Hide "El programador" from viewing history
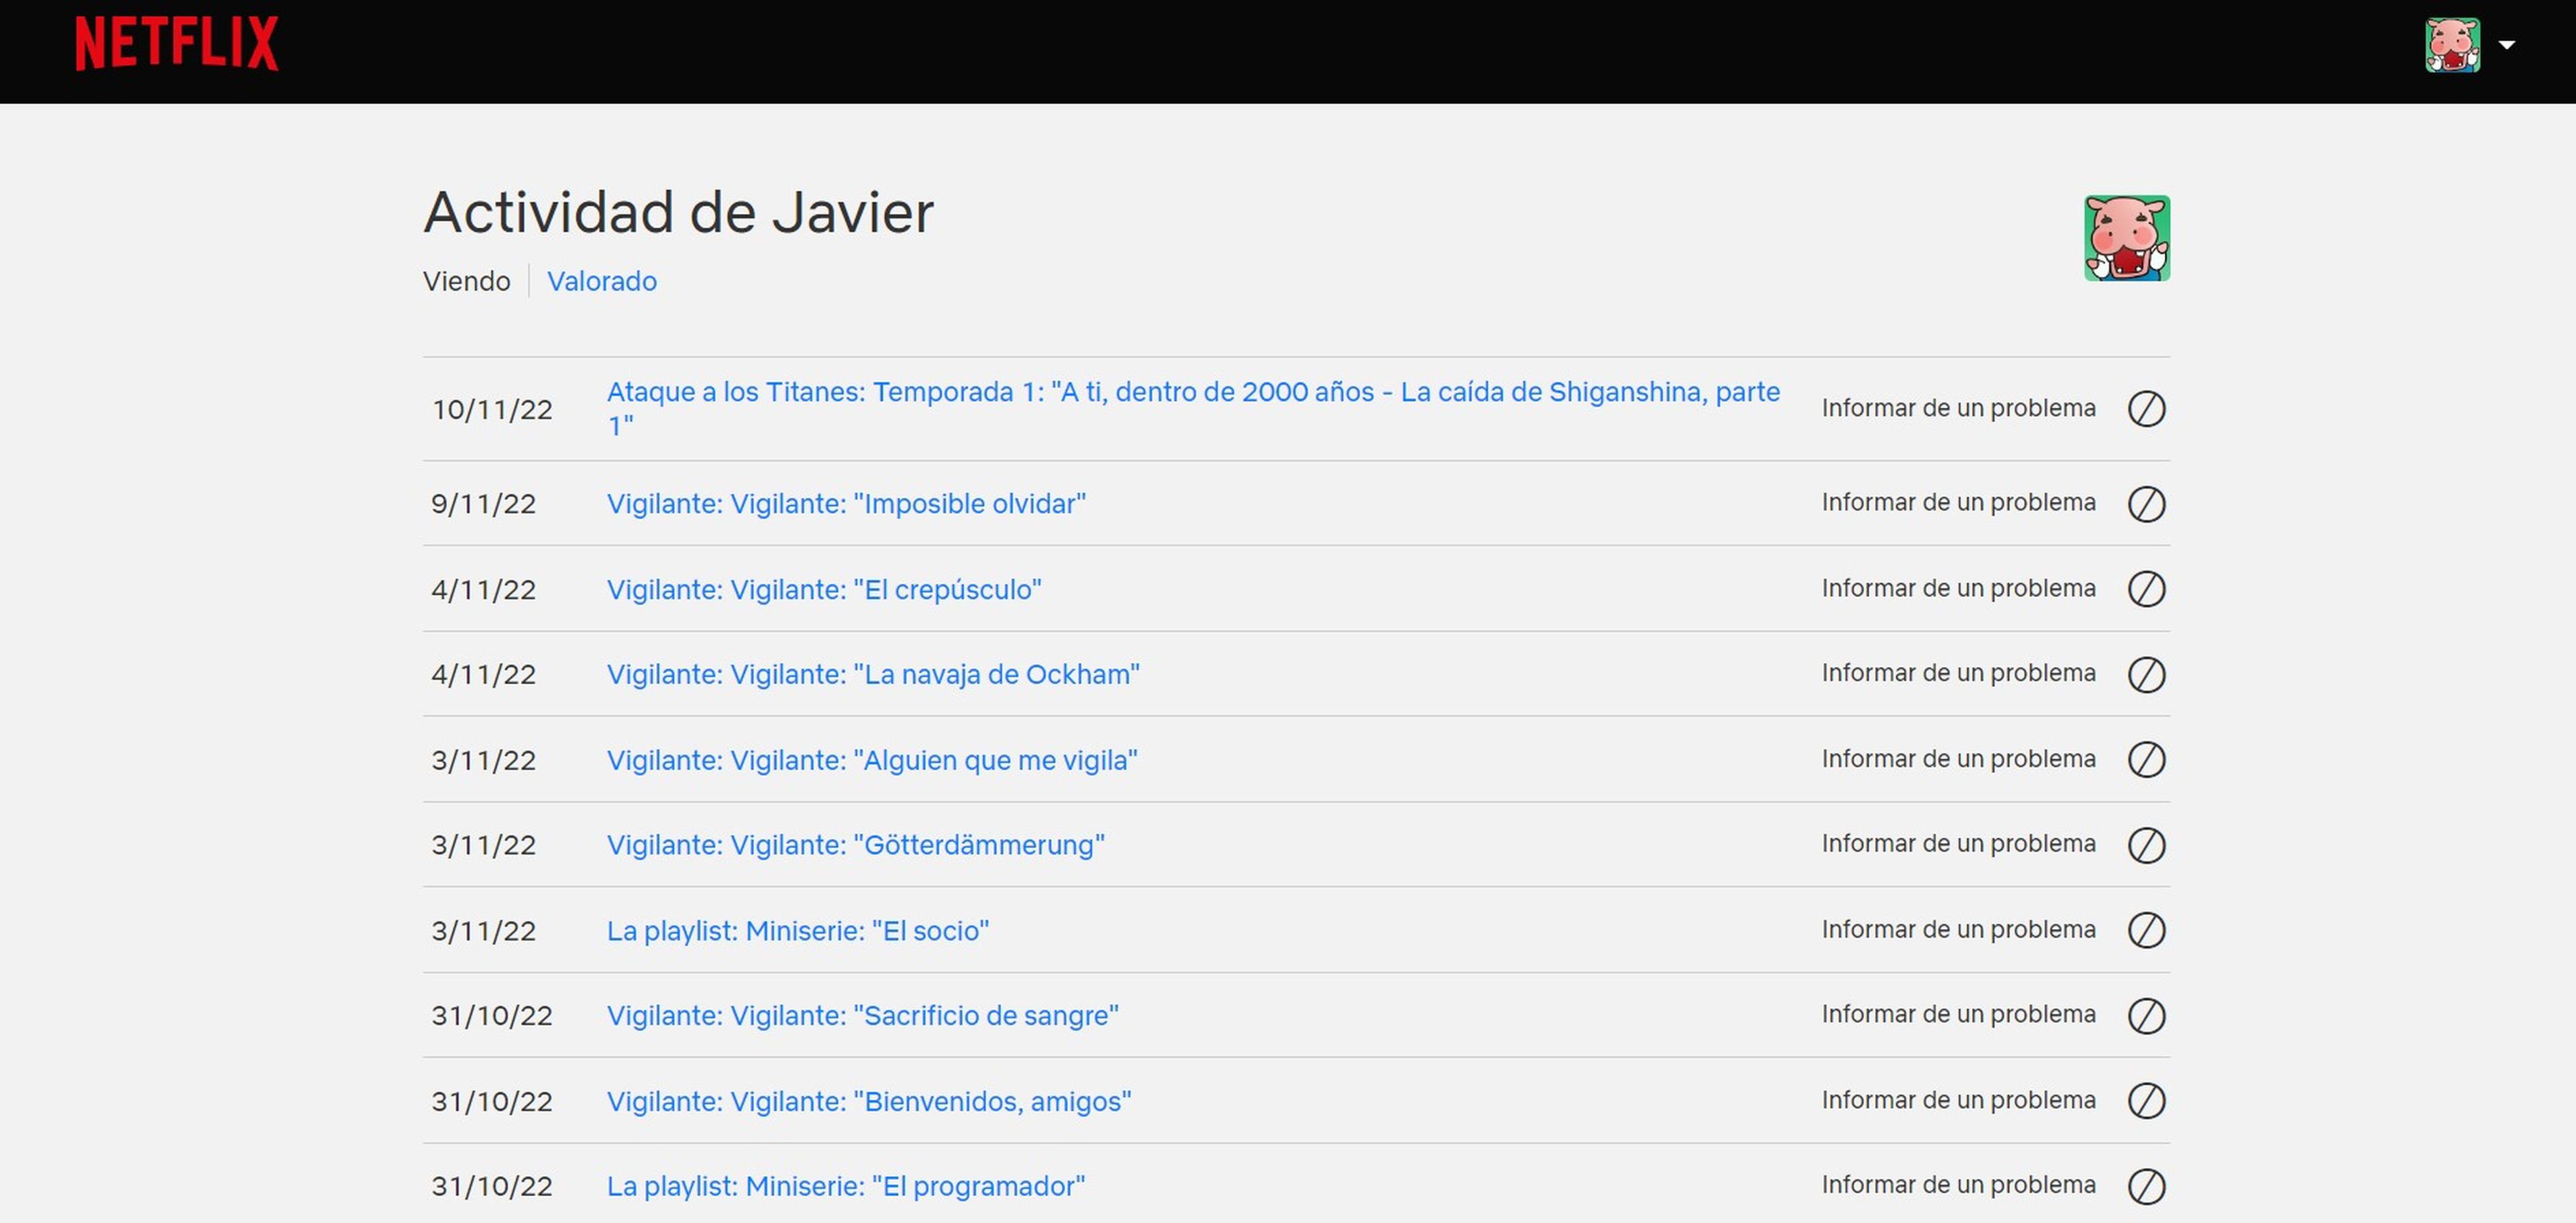The image size is (2576, 1223). point(2146,1188)
